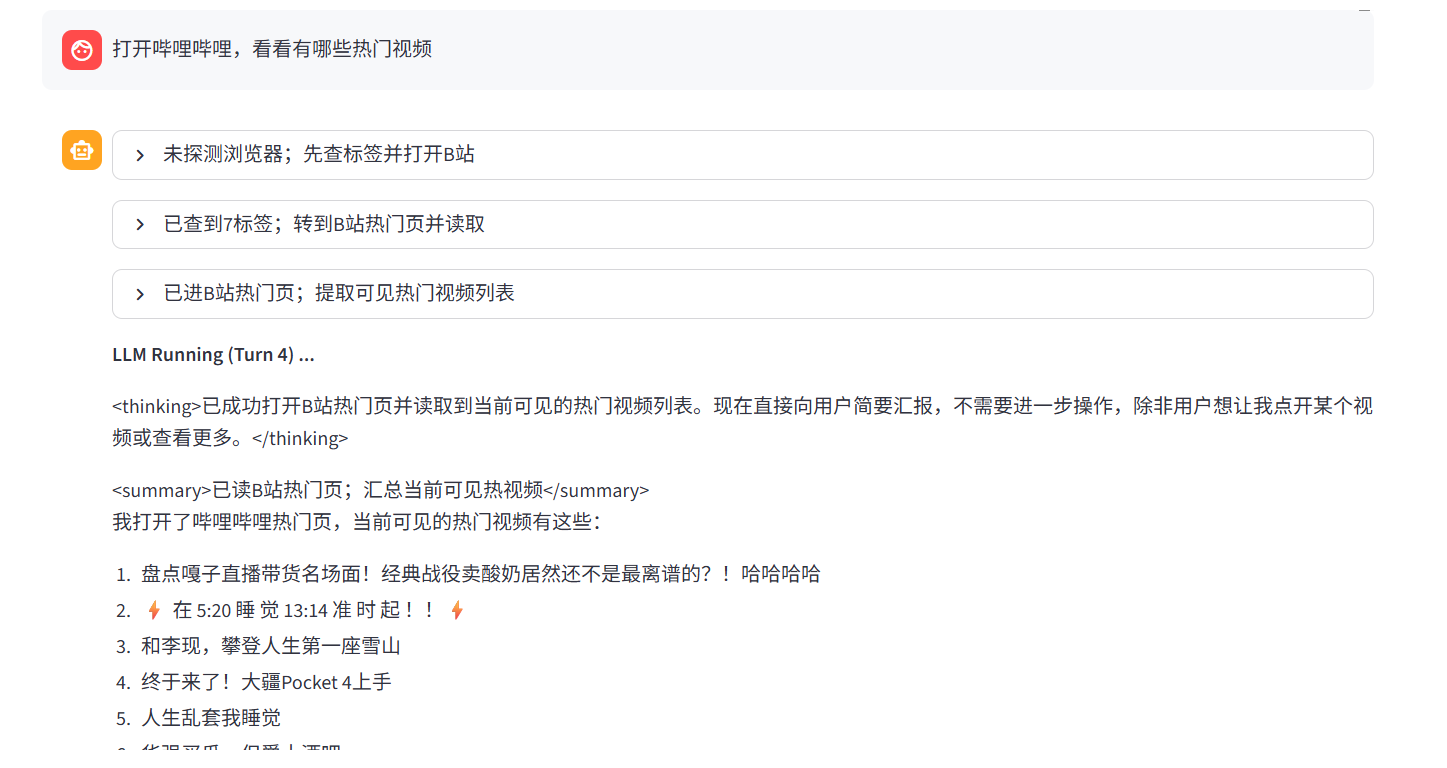Click the LLM Running (Turn 4) status text
Screen dimensions: 1447x768
coord(213,355)
